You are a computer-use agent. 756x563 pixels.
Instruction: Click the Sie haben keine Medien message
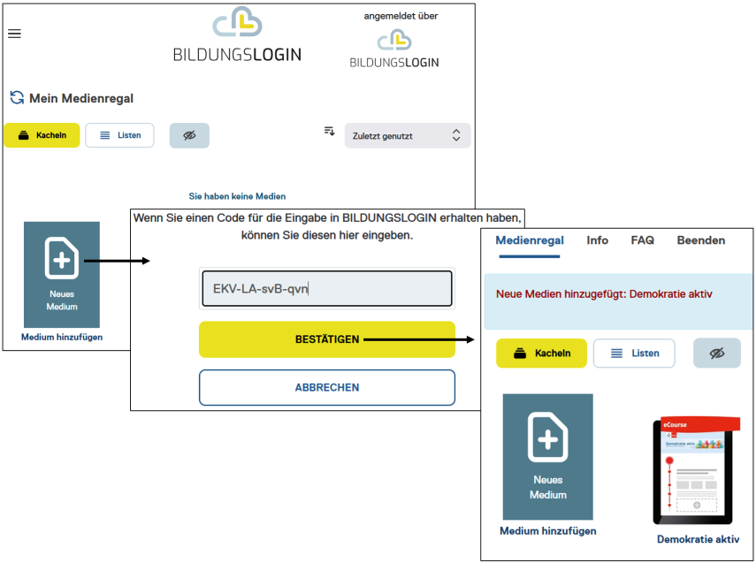(237, 196)
